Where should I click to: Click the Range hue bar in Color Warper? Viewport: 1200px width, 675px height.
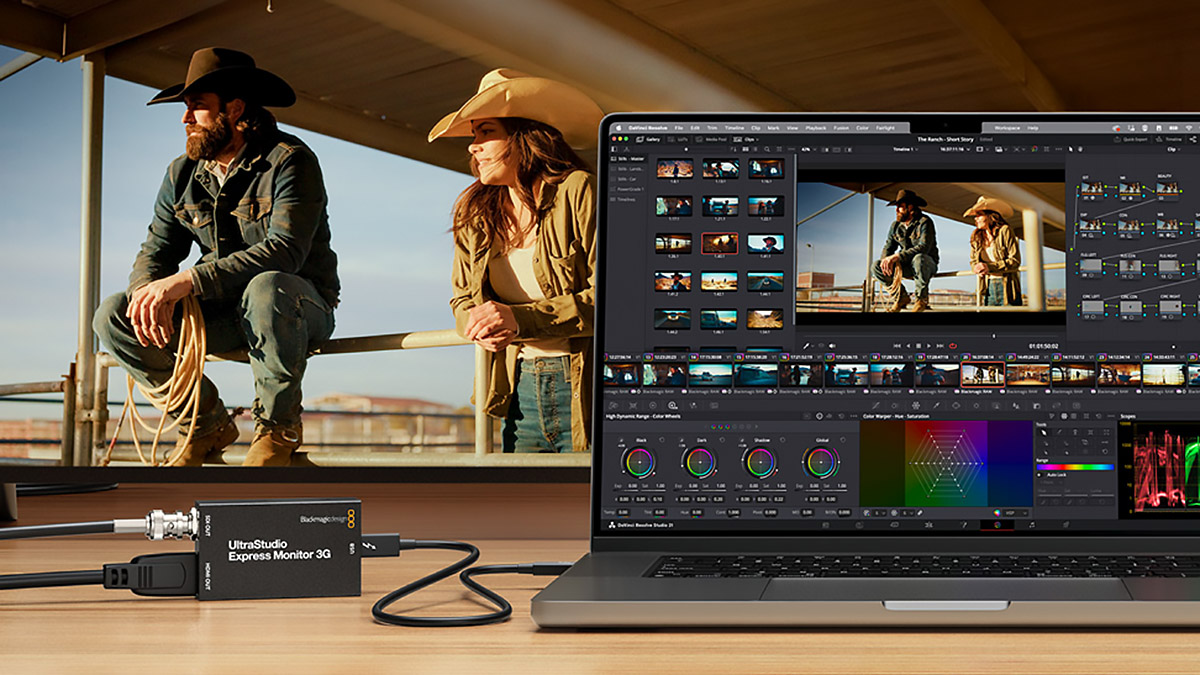click(x=1075, y=467)
